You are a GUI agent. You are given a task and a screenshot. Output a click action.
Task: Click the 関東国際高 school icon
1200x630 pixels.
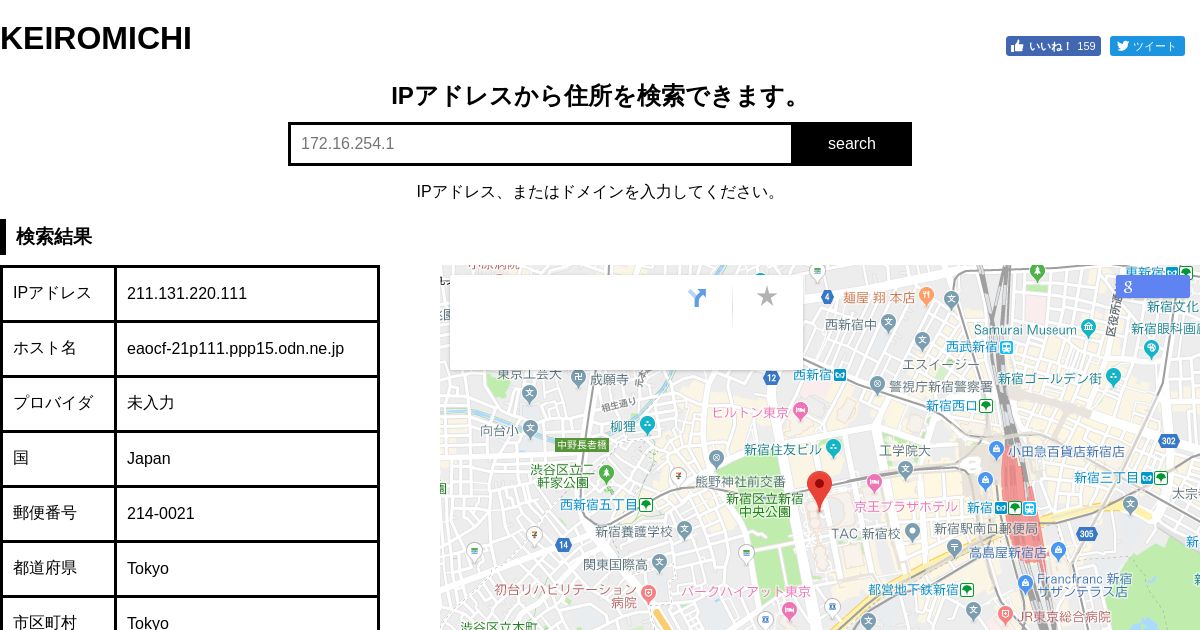659,563
